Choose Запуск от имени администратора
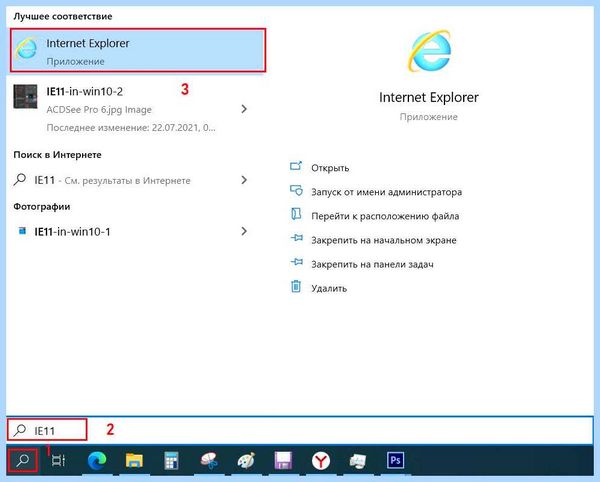This screenshot has height=482, width=600. coord(386,192)
